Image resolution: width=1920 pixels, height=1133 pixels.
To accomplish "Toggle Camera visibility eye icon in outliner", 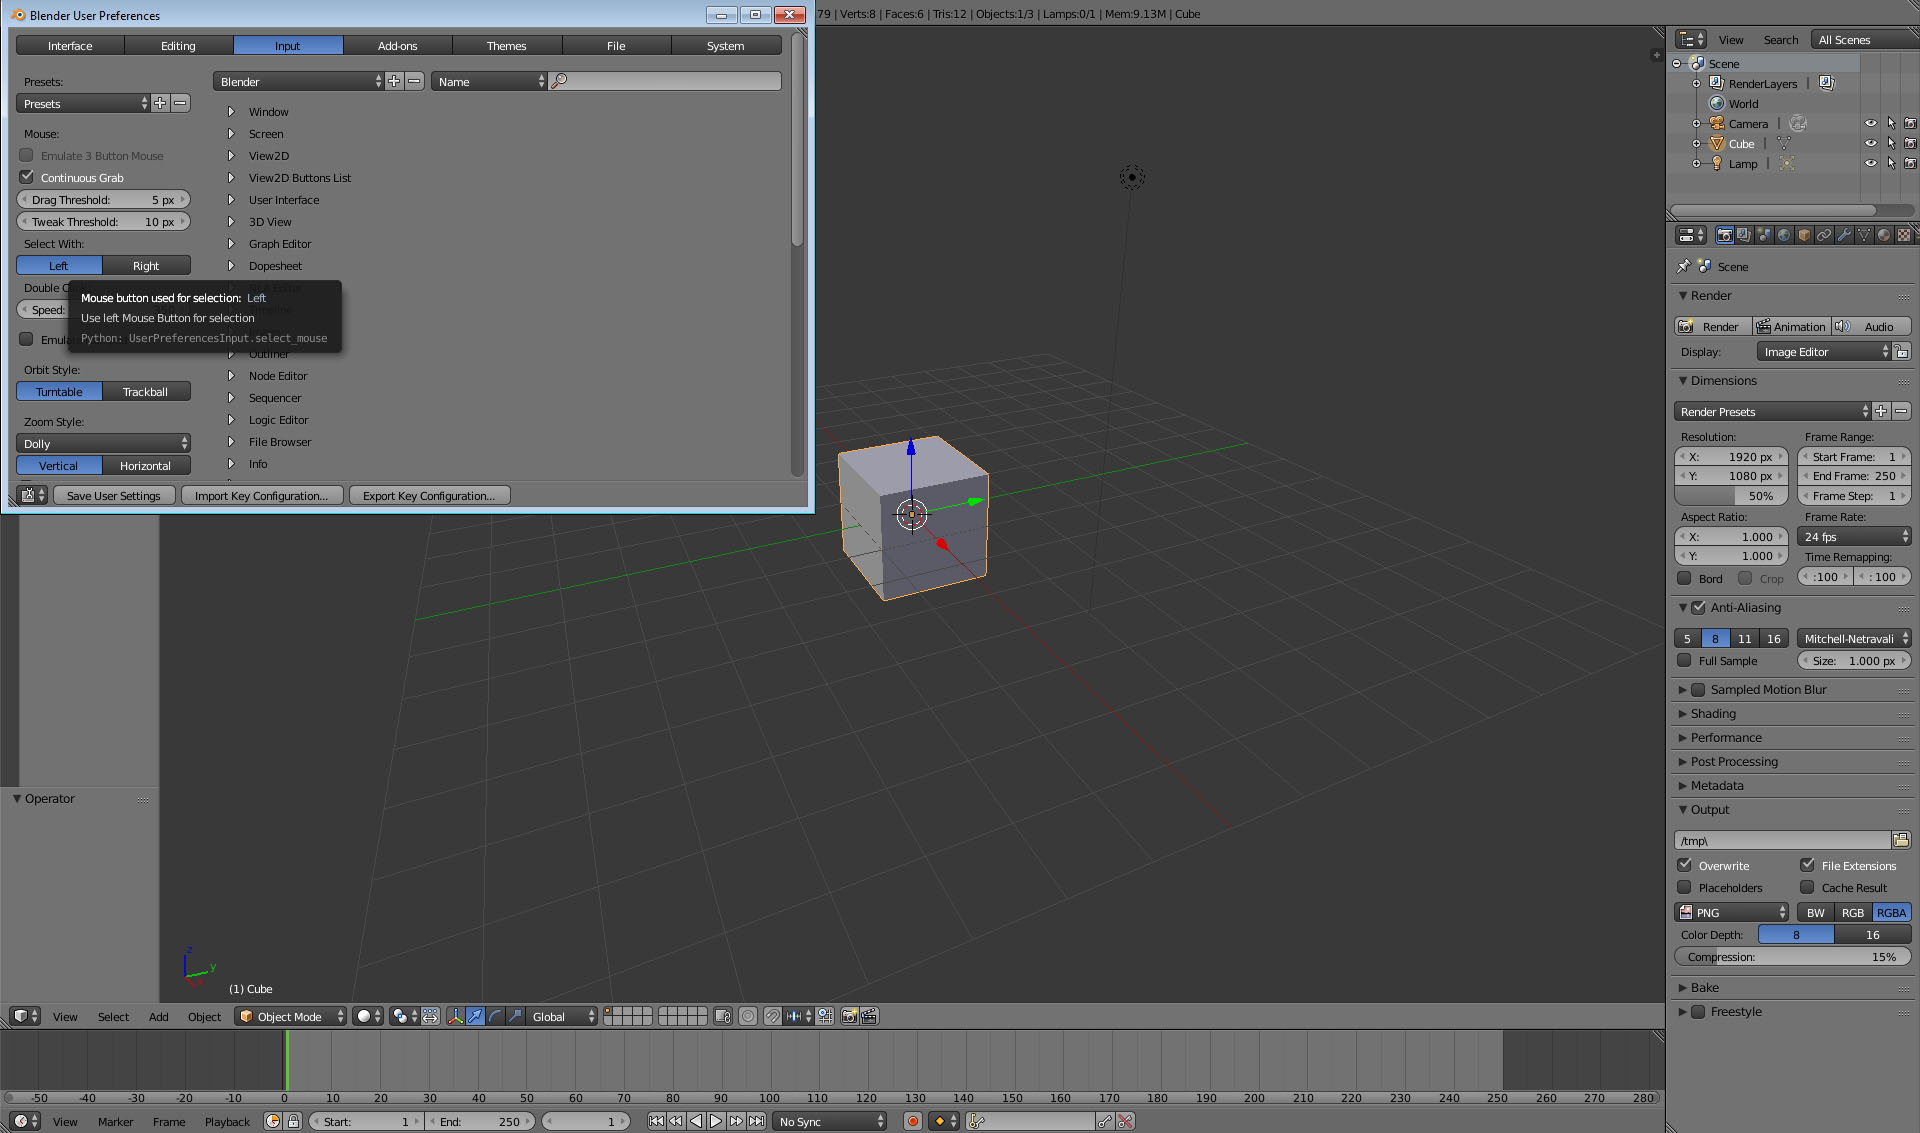I will tap(1870, 123).
